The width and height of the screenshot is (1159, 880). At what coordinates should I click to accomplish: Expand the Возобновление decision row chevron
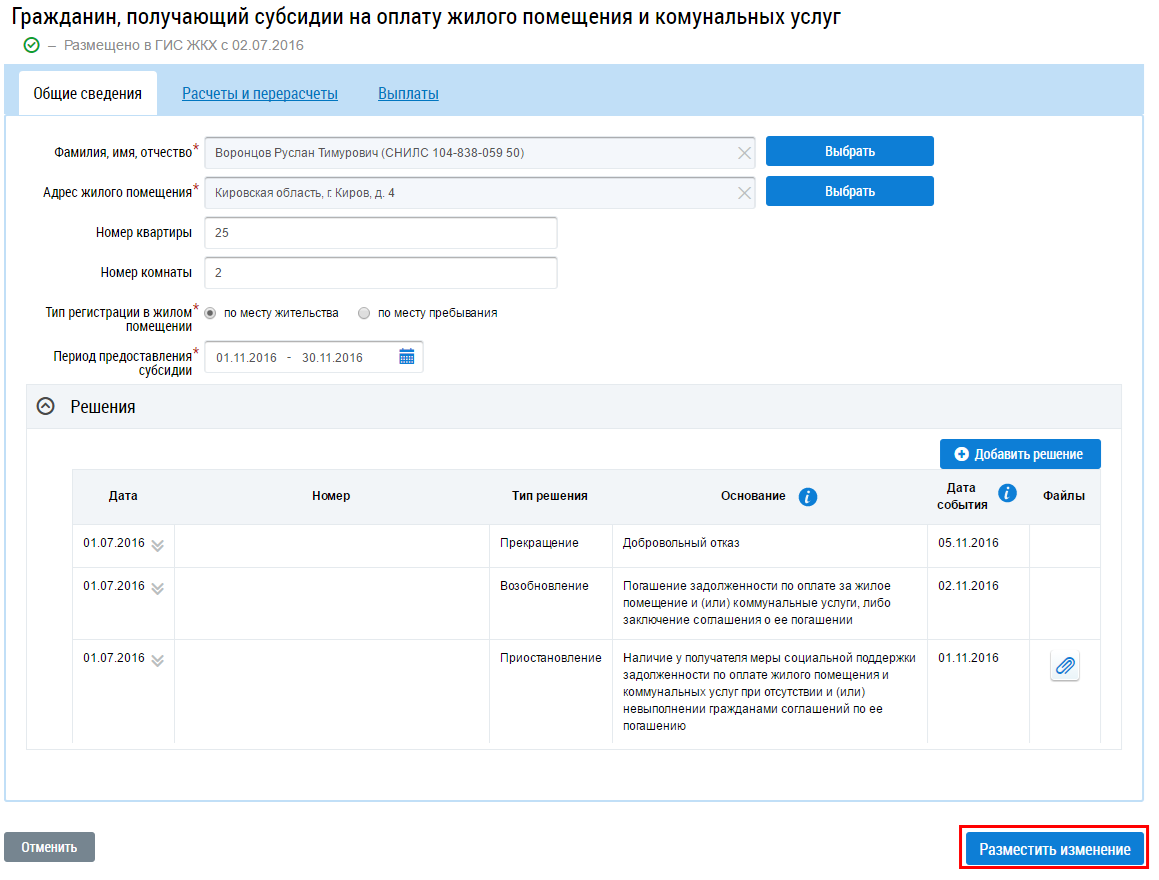pos(157,588)
